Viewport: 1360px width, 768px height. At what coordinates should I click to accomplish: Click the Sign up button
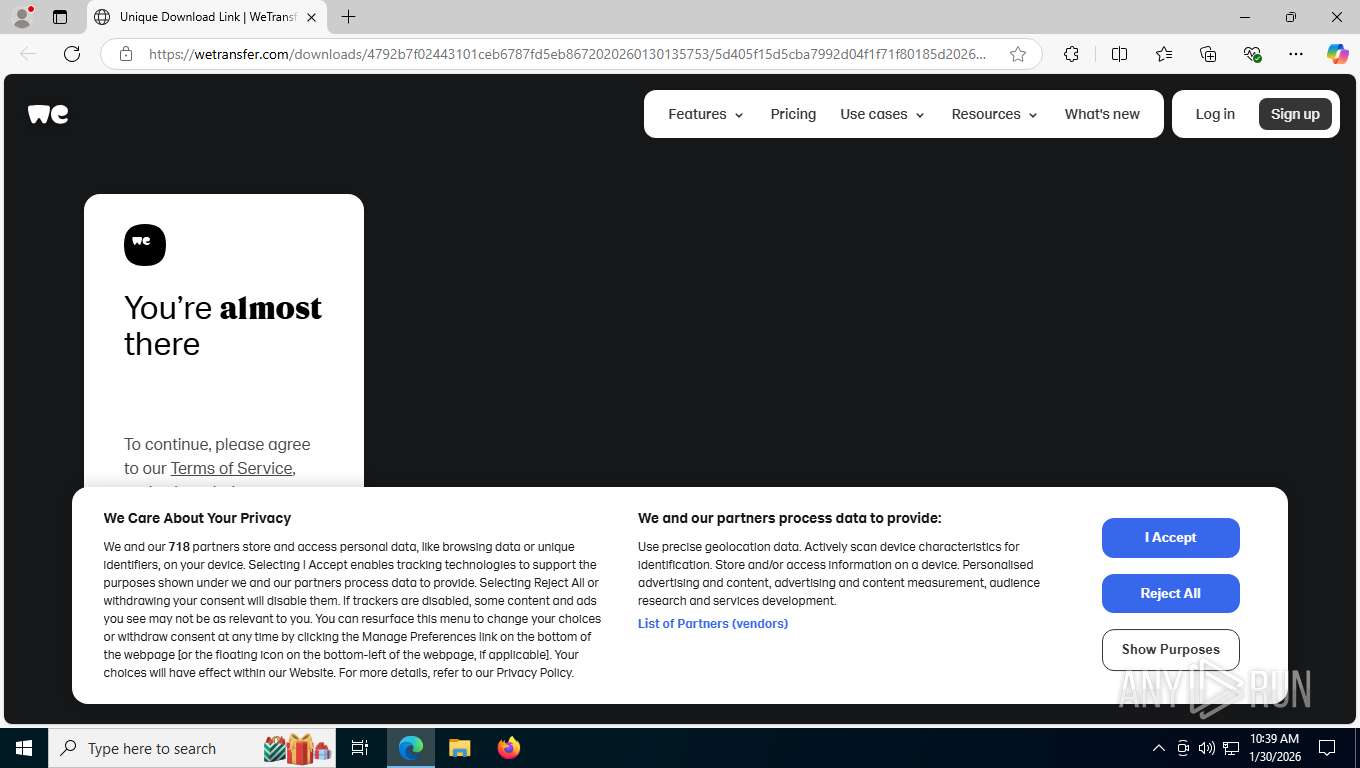[1295, 114]
